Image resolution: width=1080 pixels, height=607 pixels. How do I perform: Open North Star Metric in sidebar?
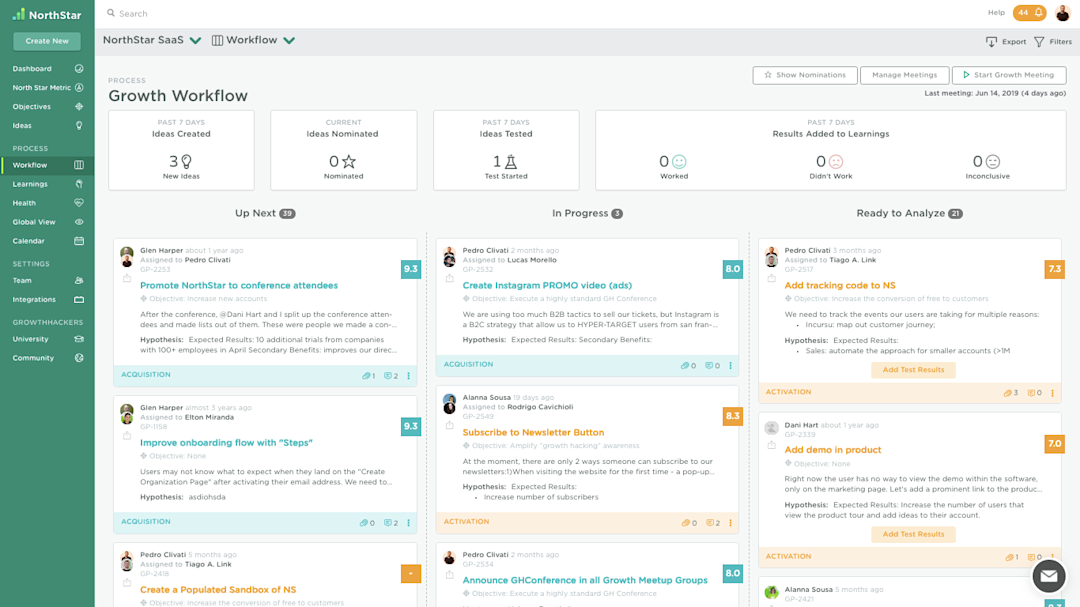[x=48, y=88]
